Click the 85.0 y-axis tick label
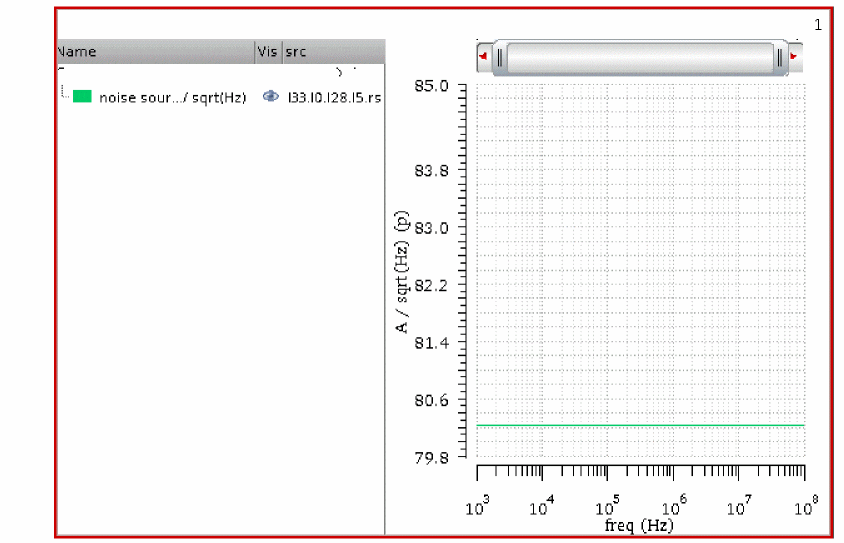The width and height of the screenshot is (844, 543). coord(431,86)
